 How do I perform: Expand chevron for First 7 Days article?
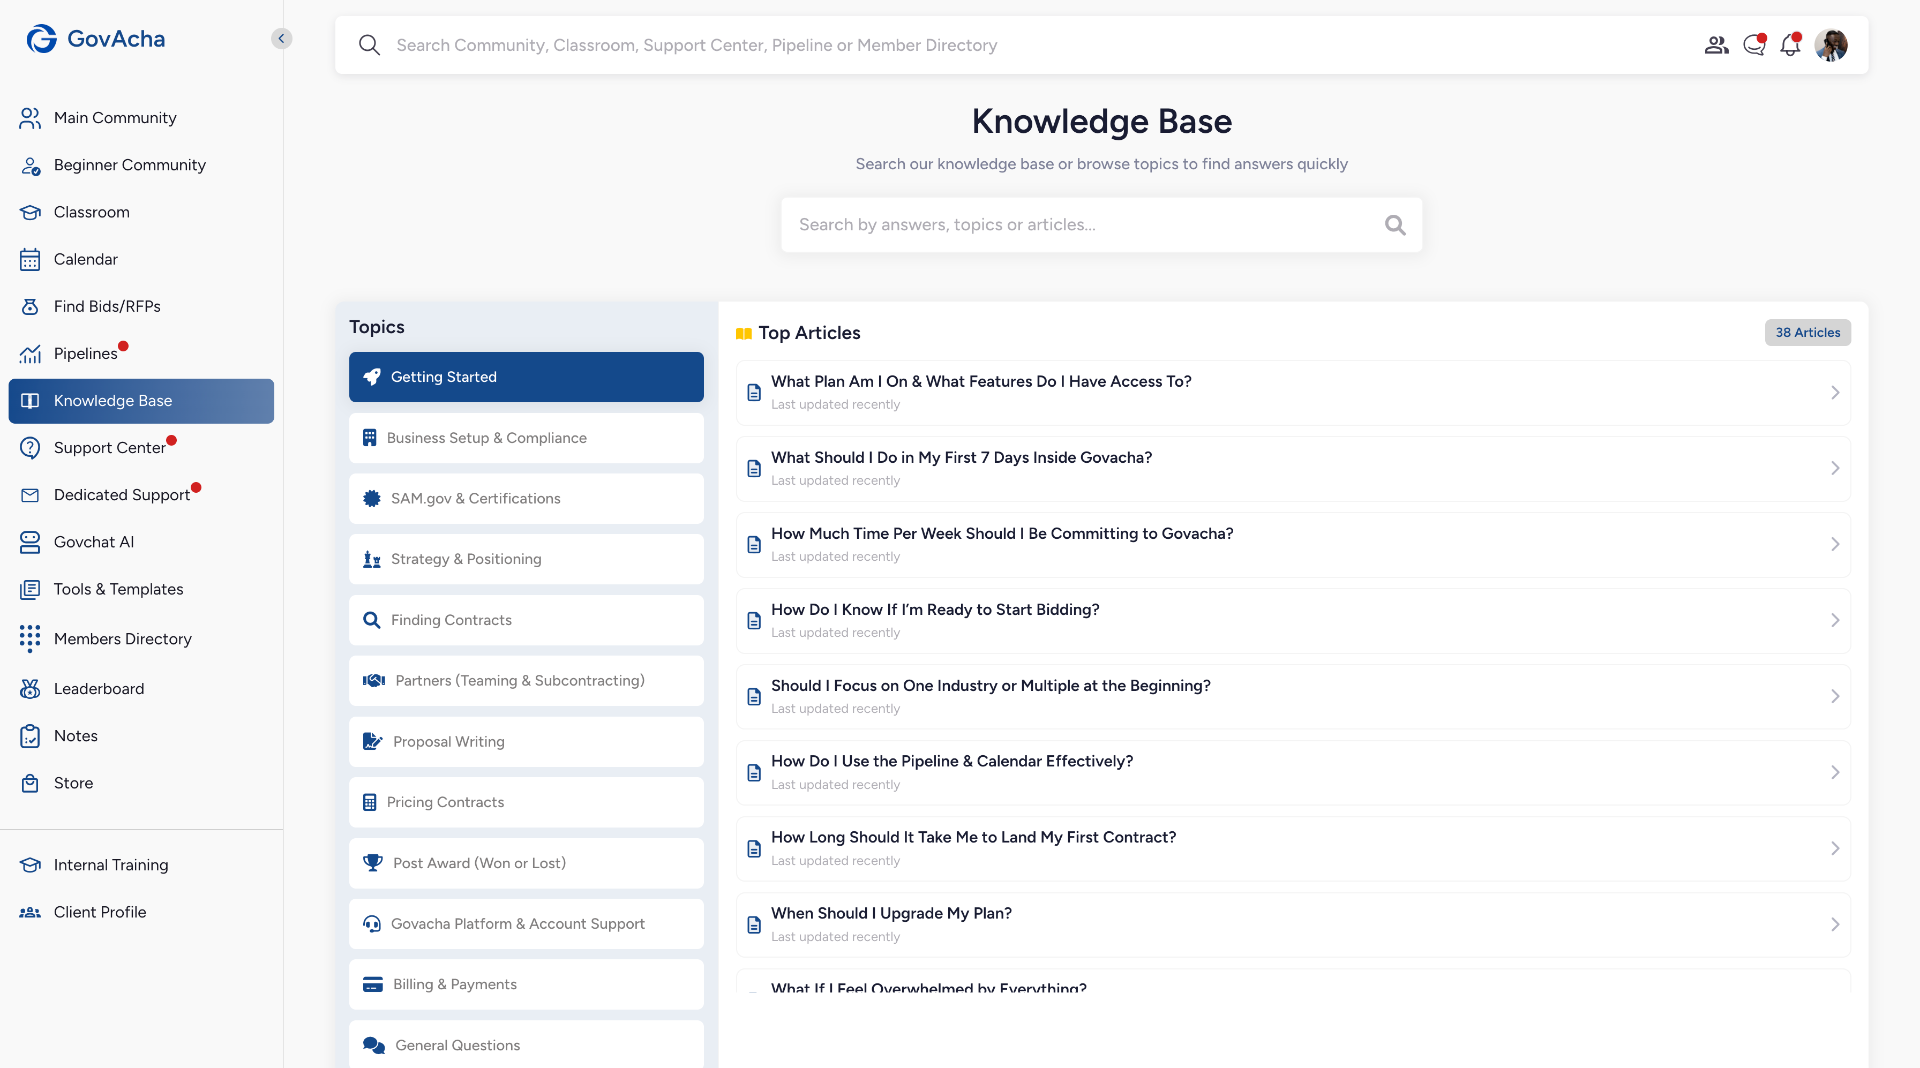click(1835, 469)
